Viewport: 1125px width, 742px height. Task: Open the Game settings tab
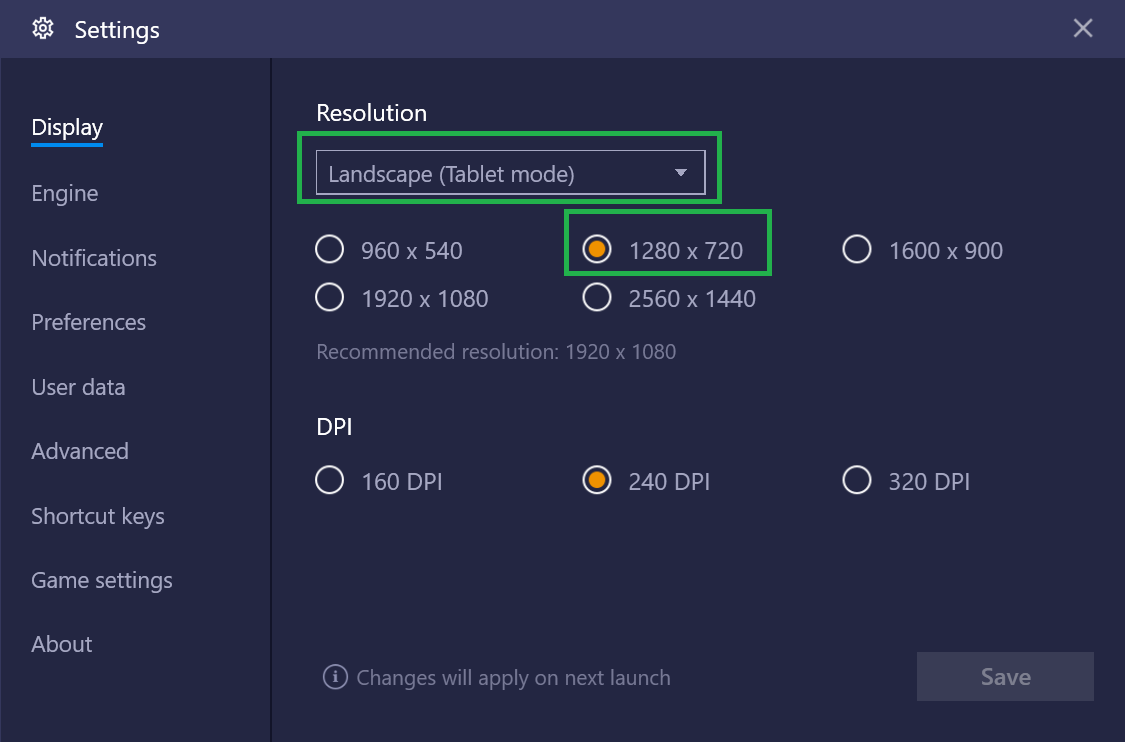[102, 580]
